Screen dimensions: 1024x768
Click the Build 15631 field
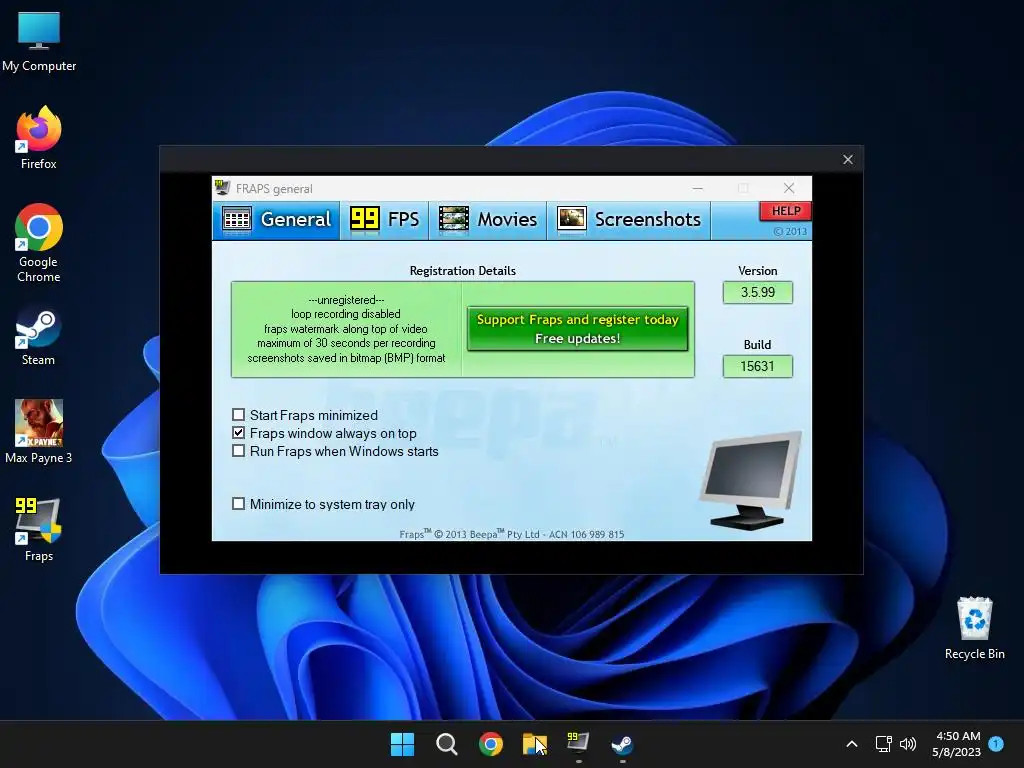pos(758,366)
